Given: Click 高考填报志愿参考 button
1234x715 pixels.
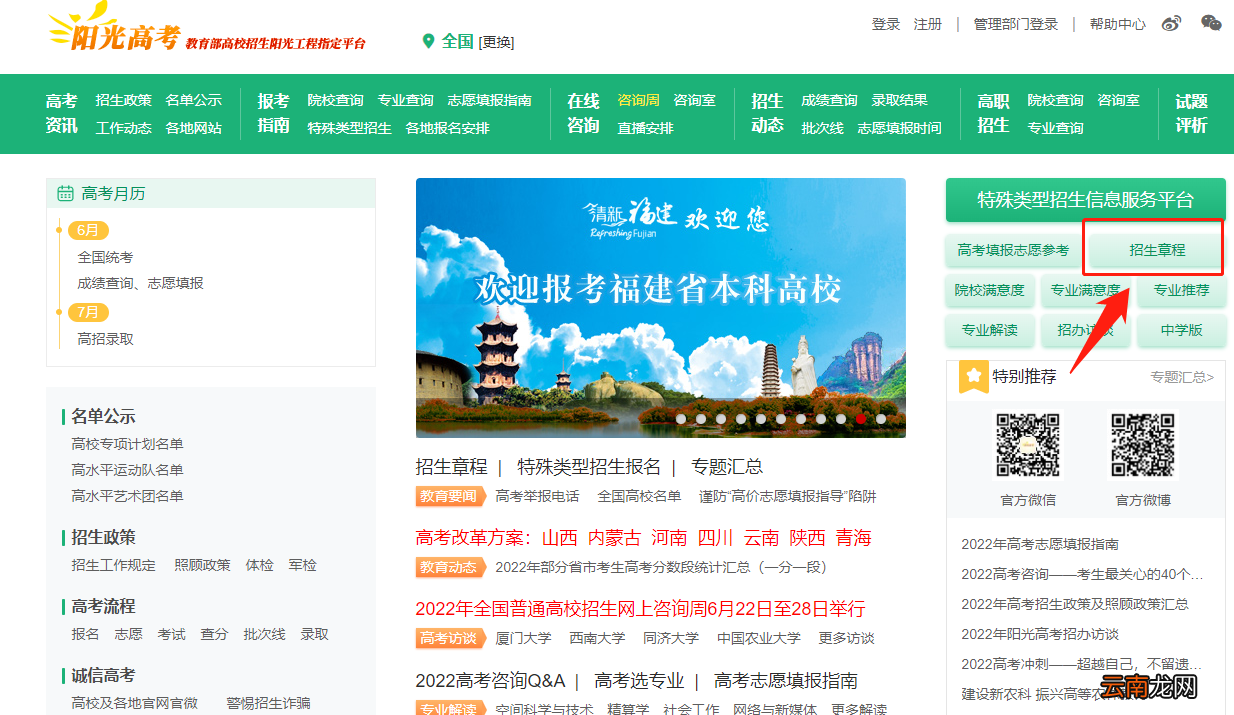Looking at the screenshot, I should (x=1013, y=250).
